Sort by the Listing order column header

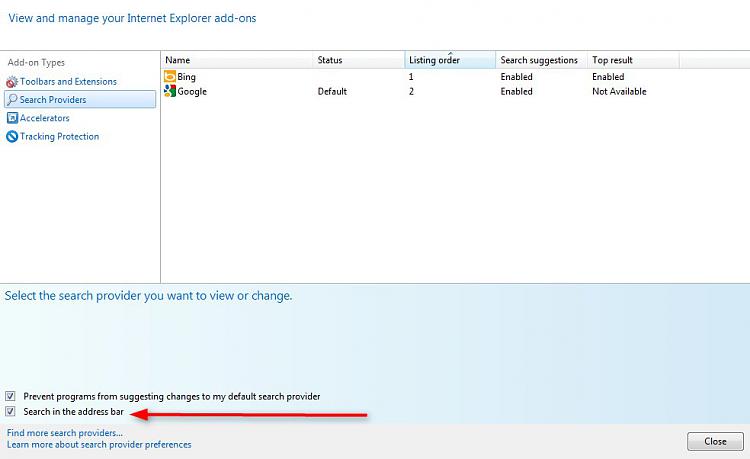click(x=450, y=60)
